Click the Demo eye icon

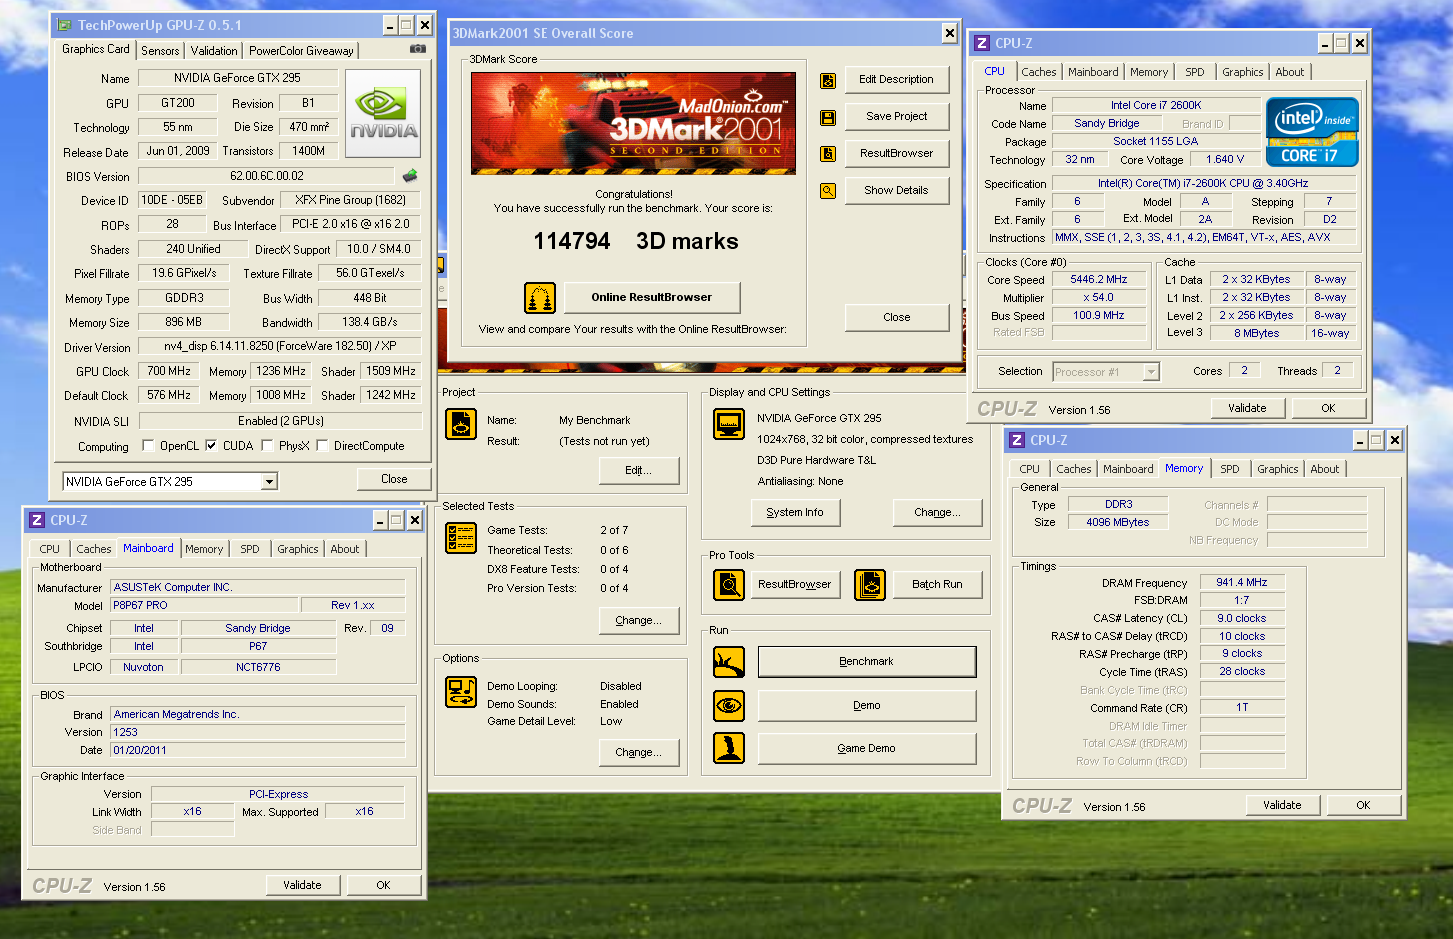click(x=729, y=705)
